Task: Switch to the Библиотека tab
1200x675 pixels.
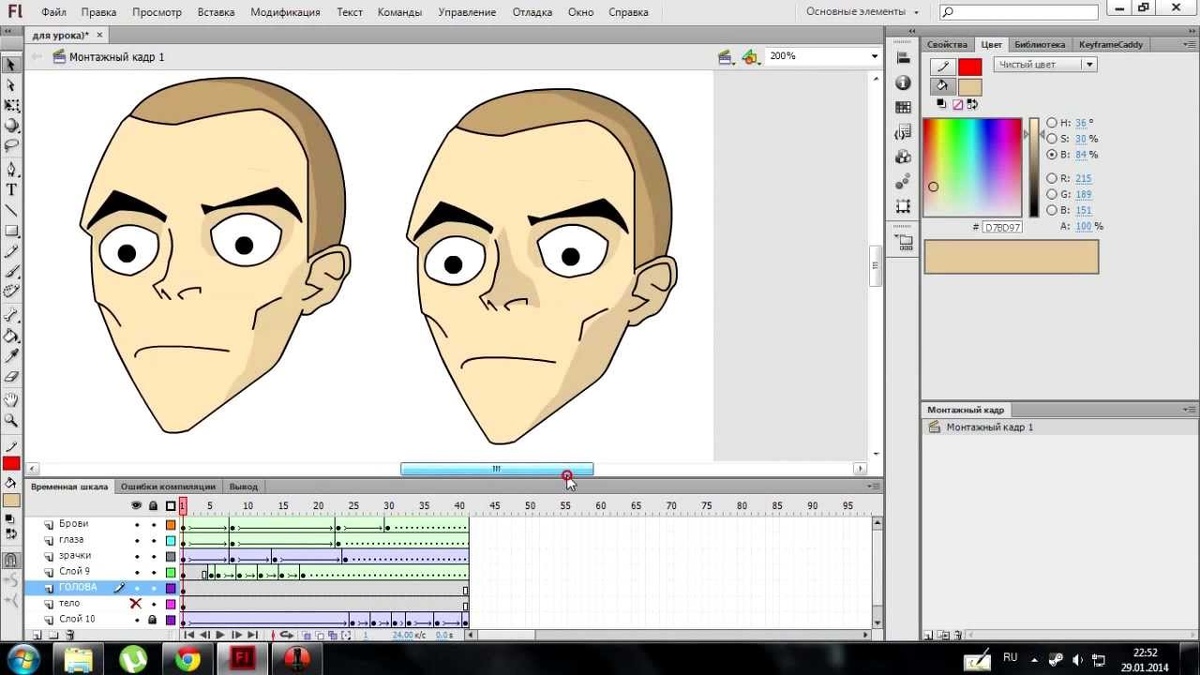Action: point(1039,45)
